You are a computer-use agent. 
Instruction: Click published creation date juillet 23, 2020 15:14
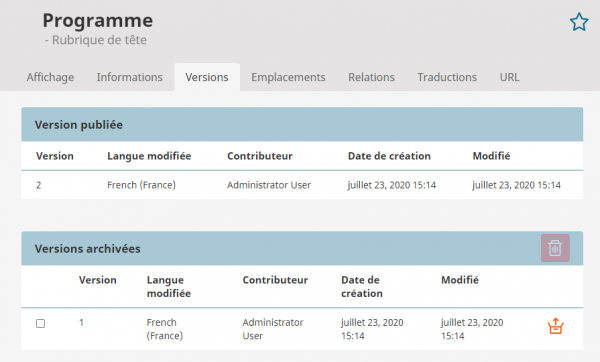(392, 185)
